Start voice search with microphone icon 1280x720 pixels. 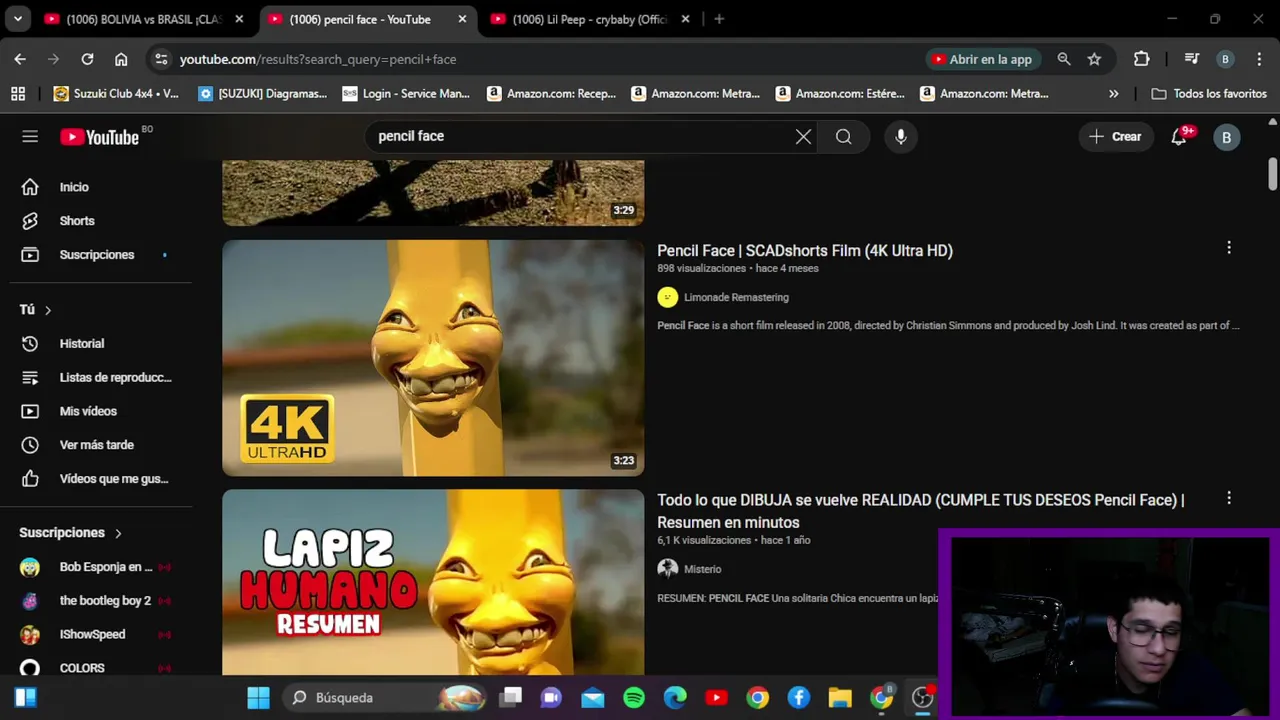tap(901, 137)
